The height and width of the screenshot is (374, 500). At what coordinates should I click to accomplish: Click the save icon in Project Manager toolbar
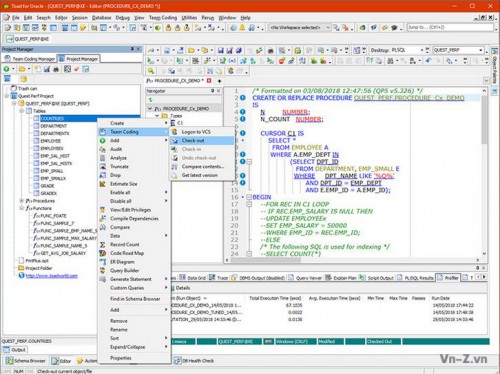click(47, 69)
